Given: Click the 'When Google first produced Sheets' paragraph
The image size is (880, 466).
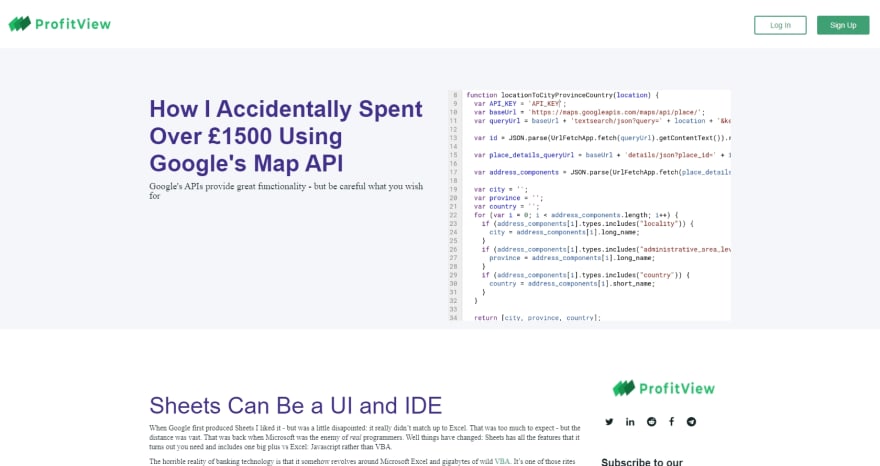Looking at the screenshot, I should 365,437.
